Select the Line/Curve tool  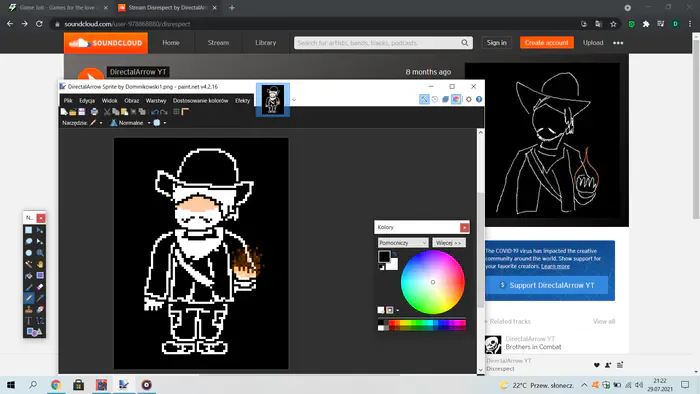pos(40,321)
